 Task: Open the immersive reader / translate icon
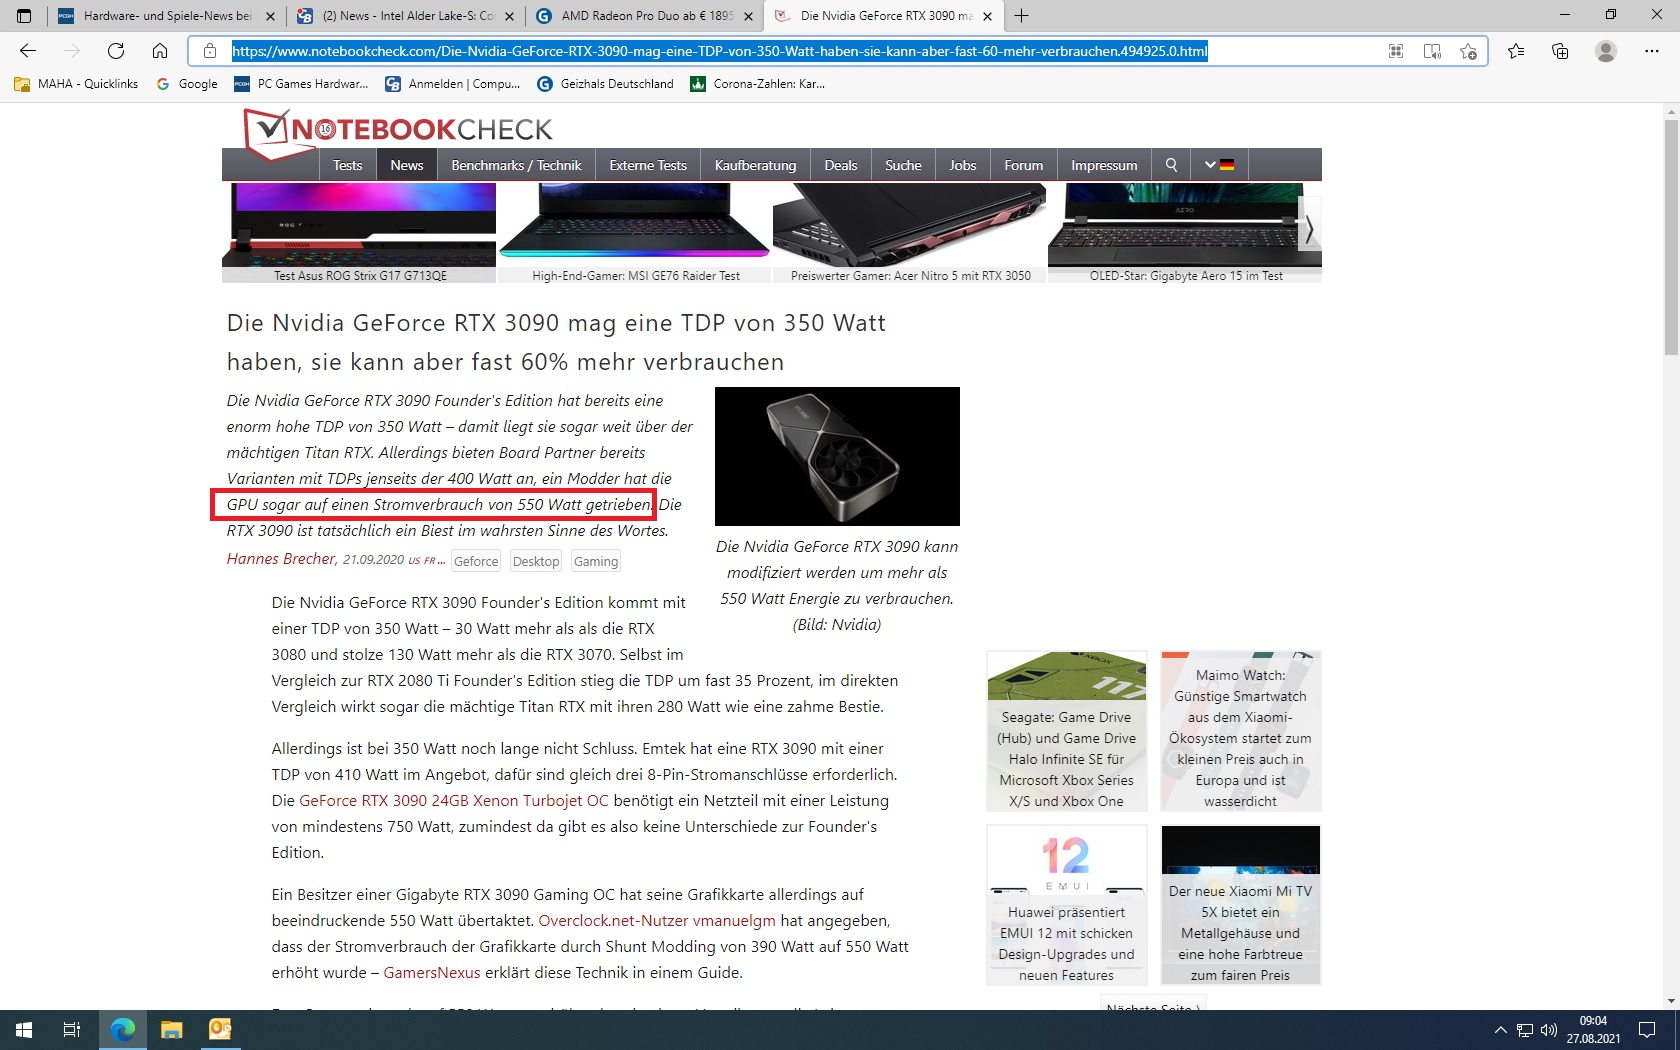coord(1432,51)
